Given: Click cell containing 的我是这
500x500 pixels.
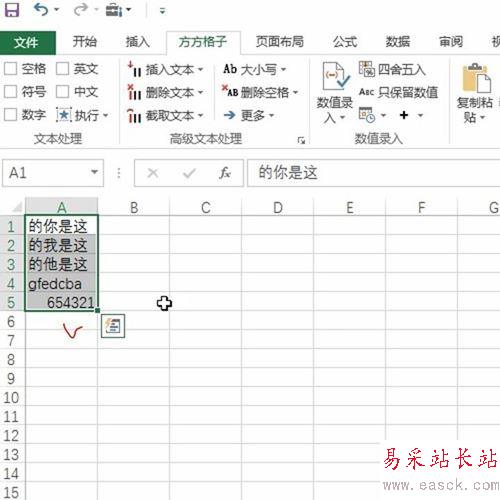Looking at the screenshot, I should [61, 245].
